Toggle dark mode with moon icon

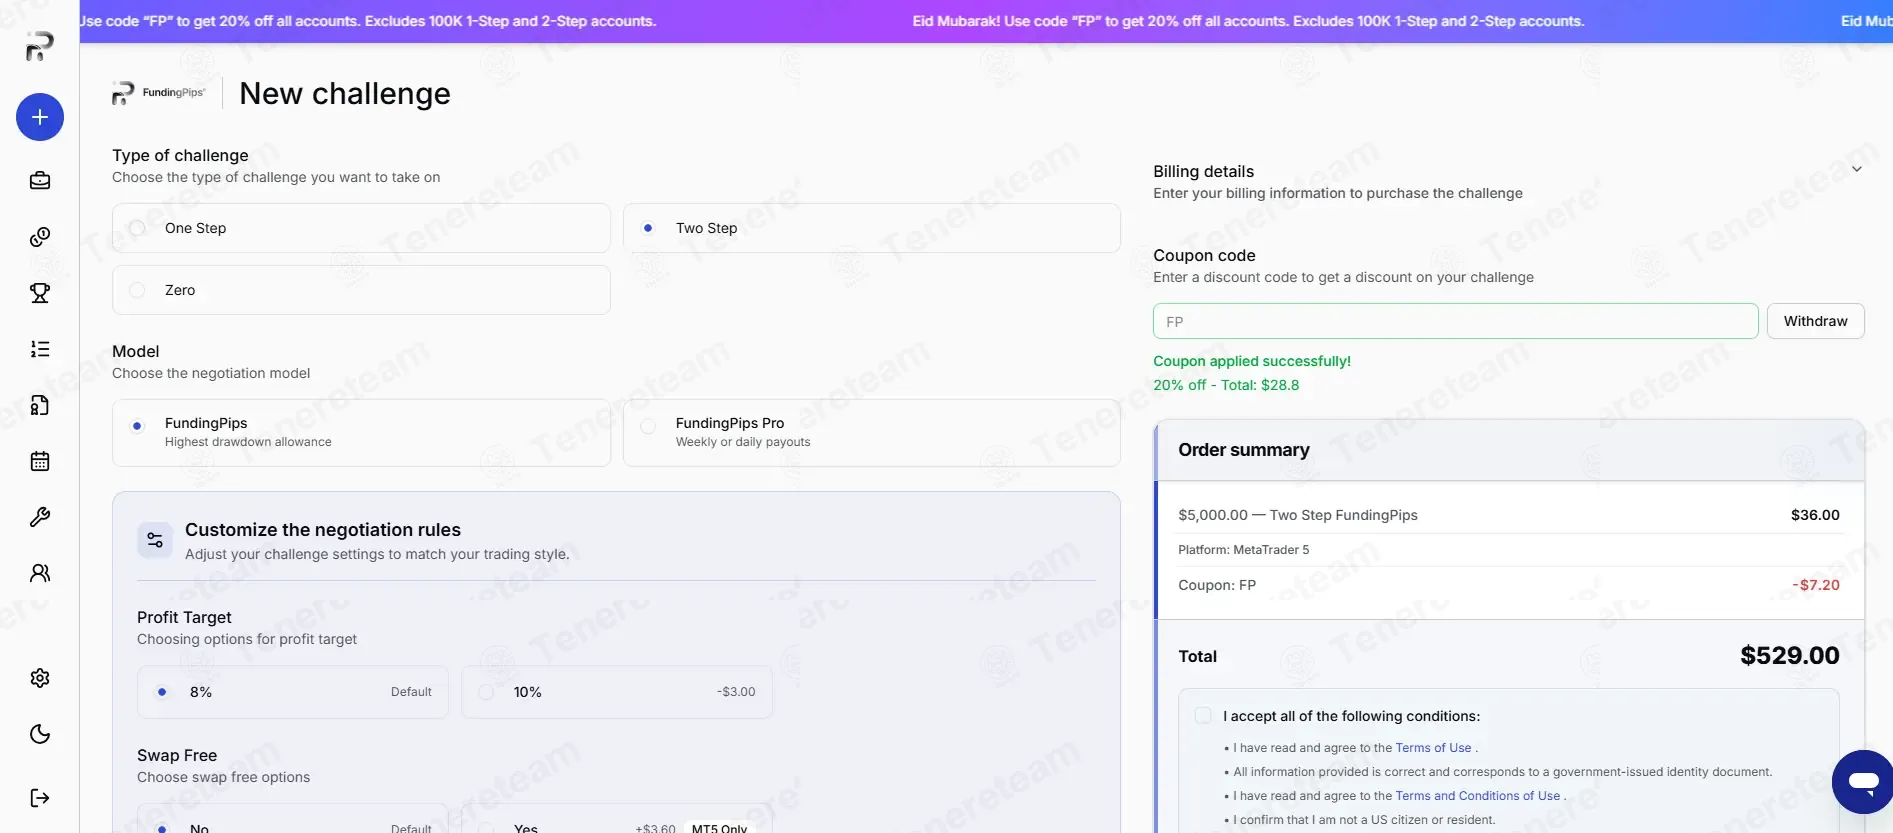[40, 734]
